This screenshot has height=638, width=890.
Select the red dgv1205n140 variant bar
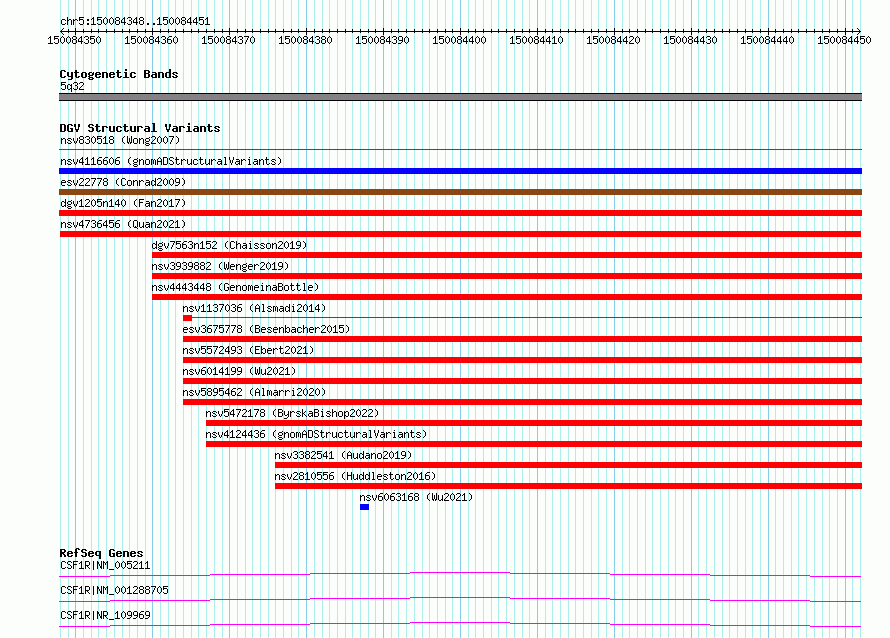point(460,213)
